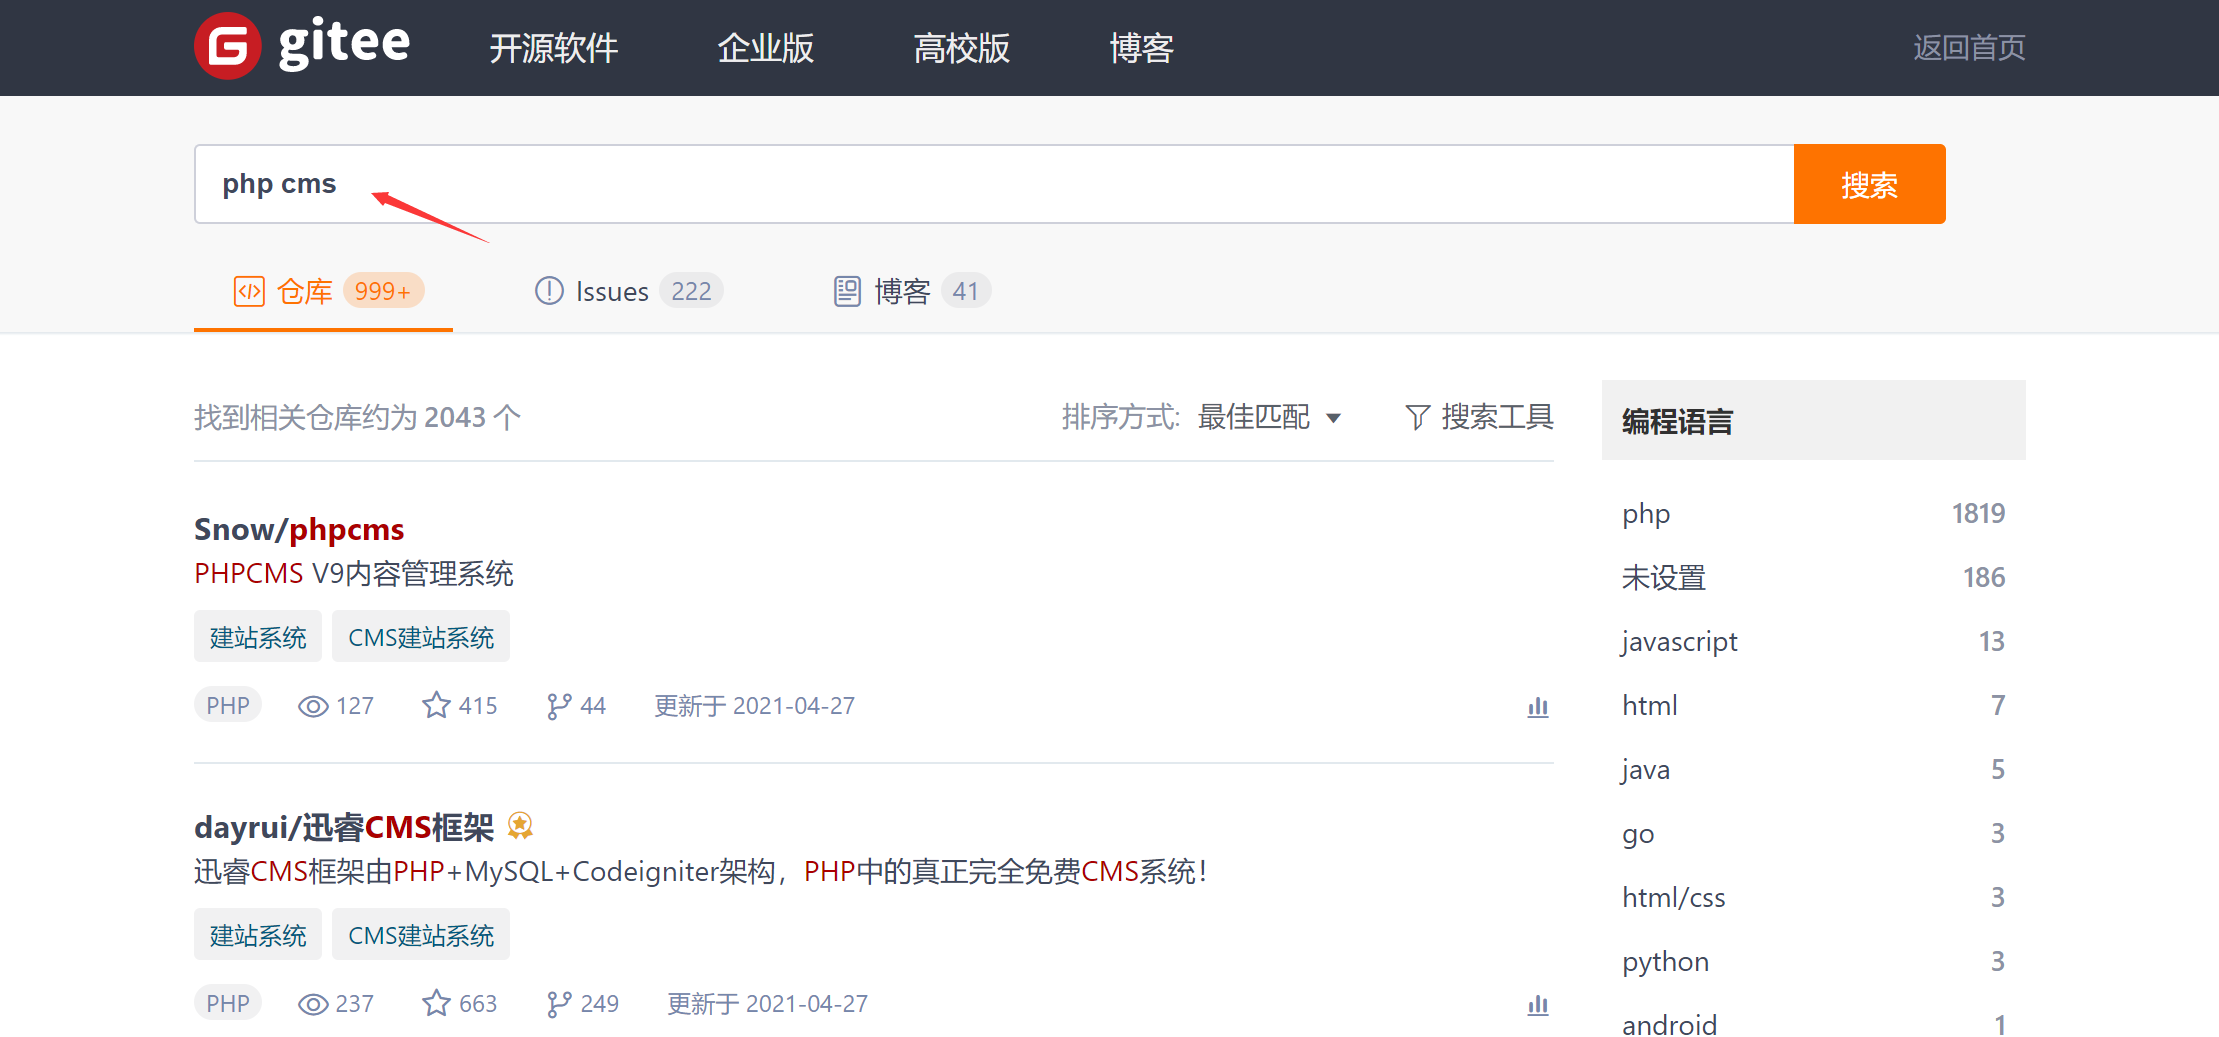
Task: Click the 找到相关仓库约为 2043 个 count text
Action: 357,417
